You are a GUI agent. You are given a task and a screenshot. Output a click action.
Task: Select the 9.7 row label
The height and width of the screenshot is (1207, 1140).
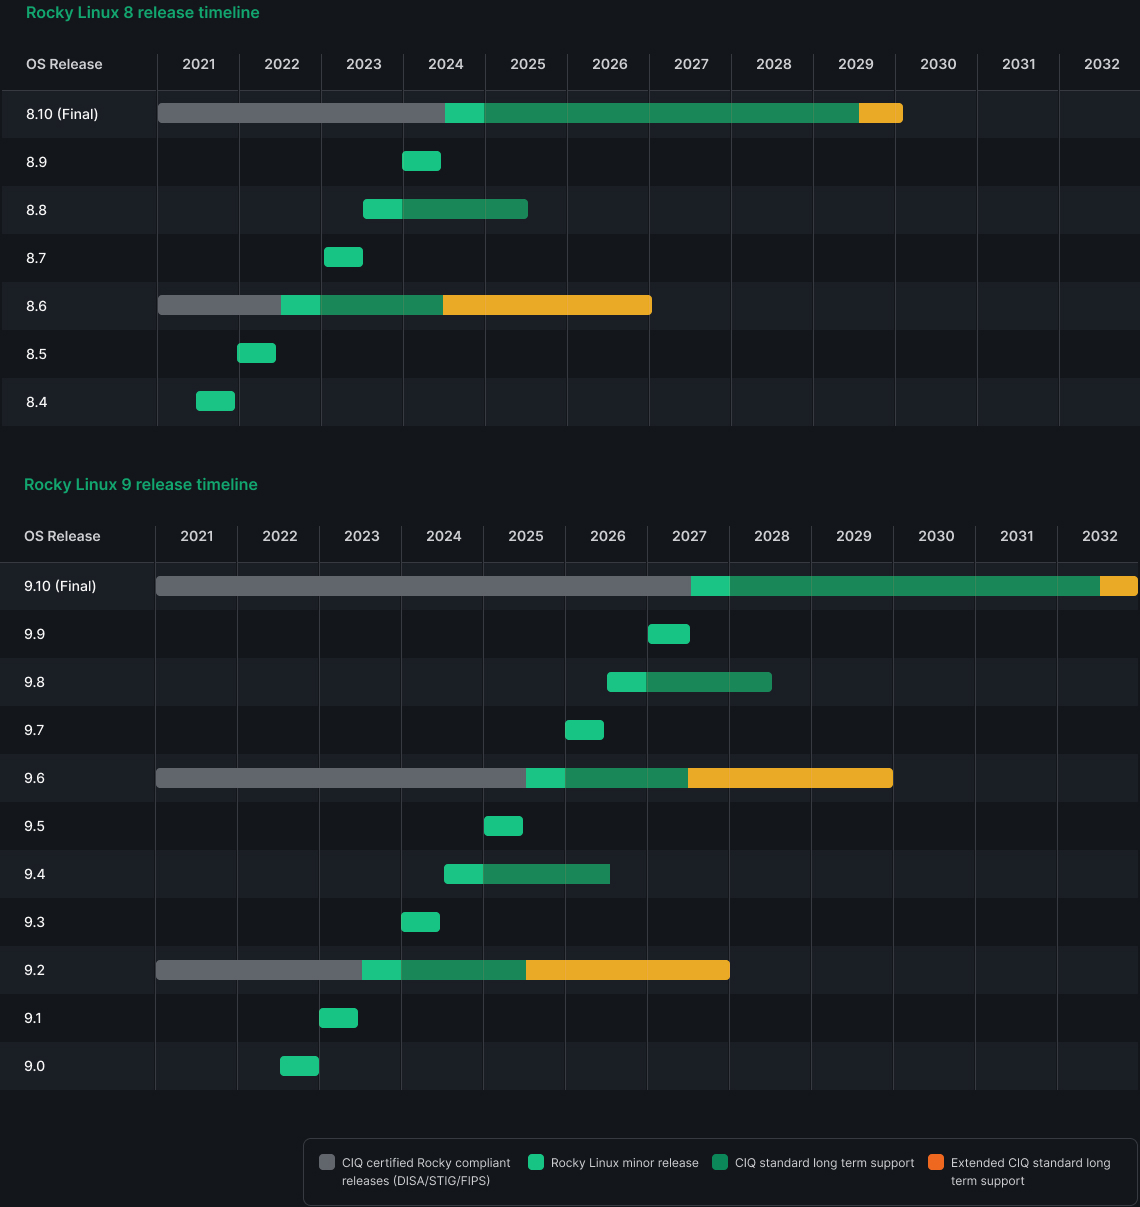34,730
